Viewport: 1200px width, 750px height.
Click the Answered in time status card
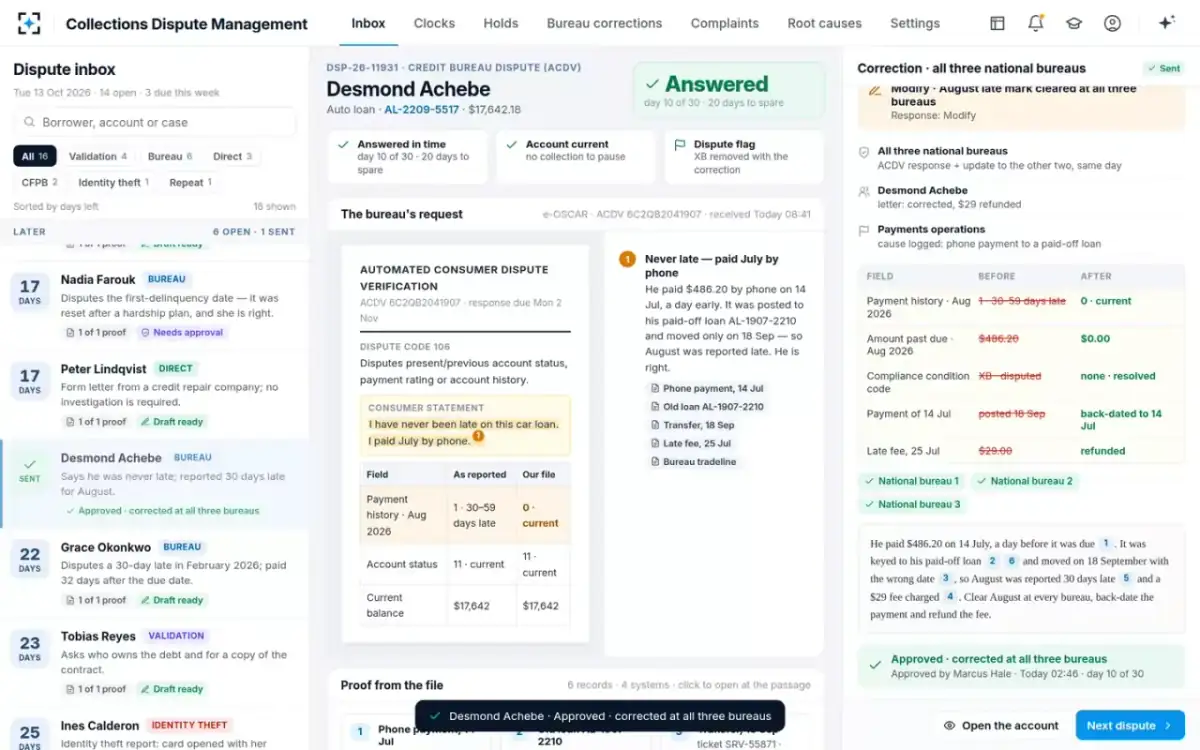tap(408, 157)
